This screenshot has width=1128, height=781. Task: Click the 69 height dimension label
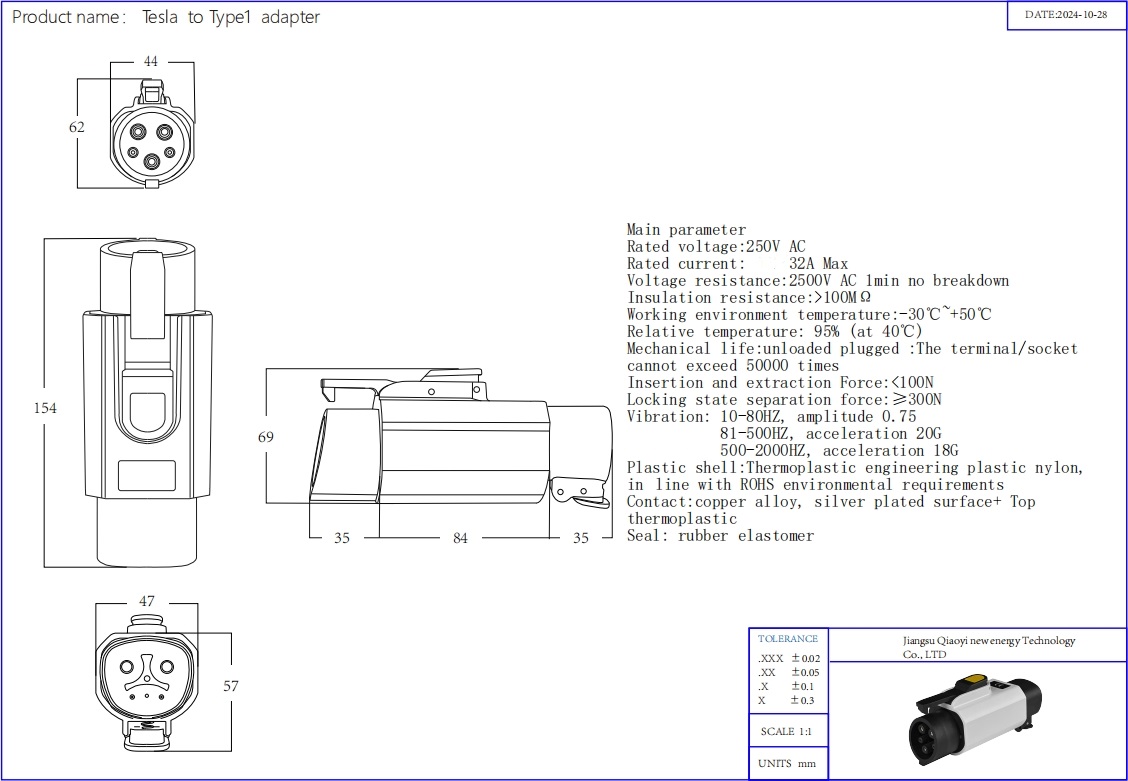(x=265, y=437)
